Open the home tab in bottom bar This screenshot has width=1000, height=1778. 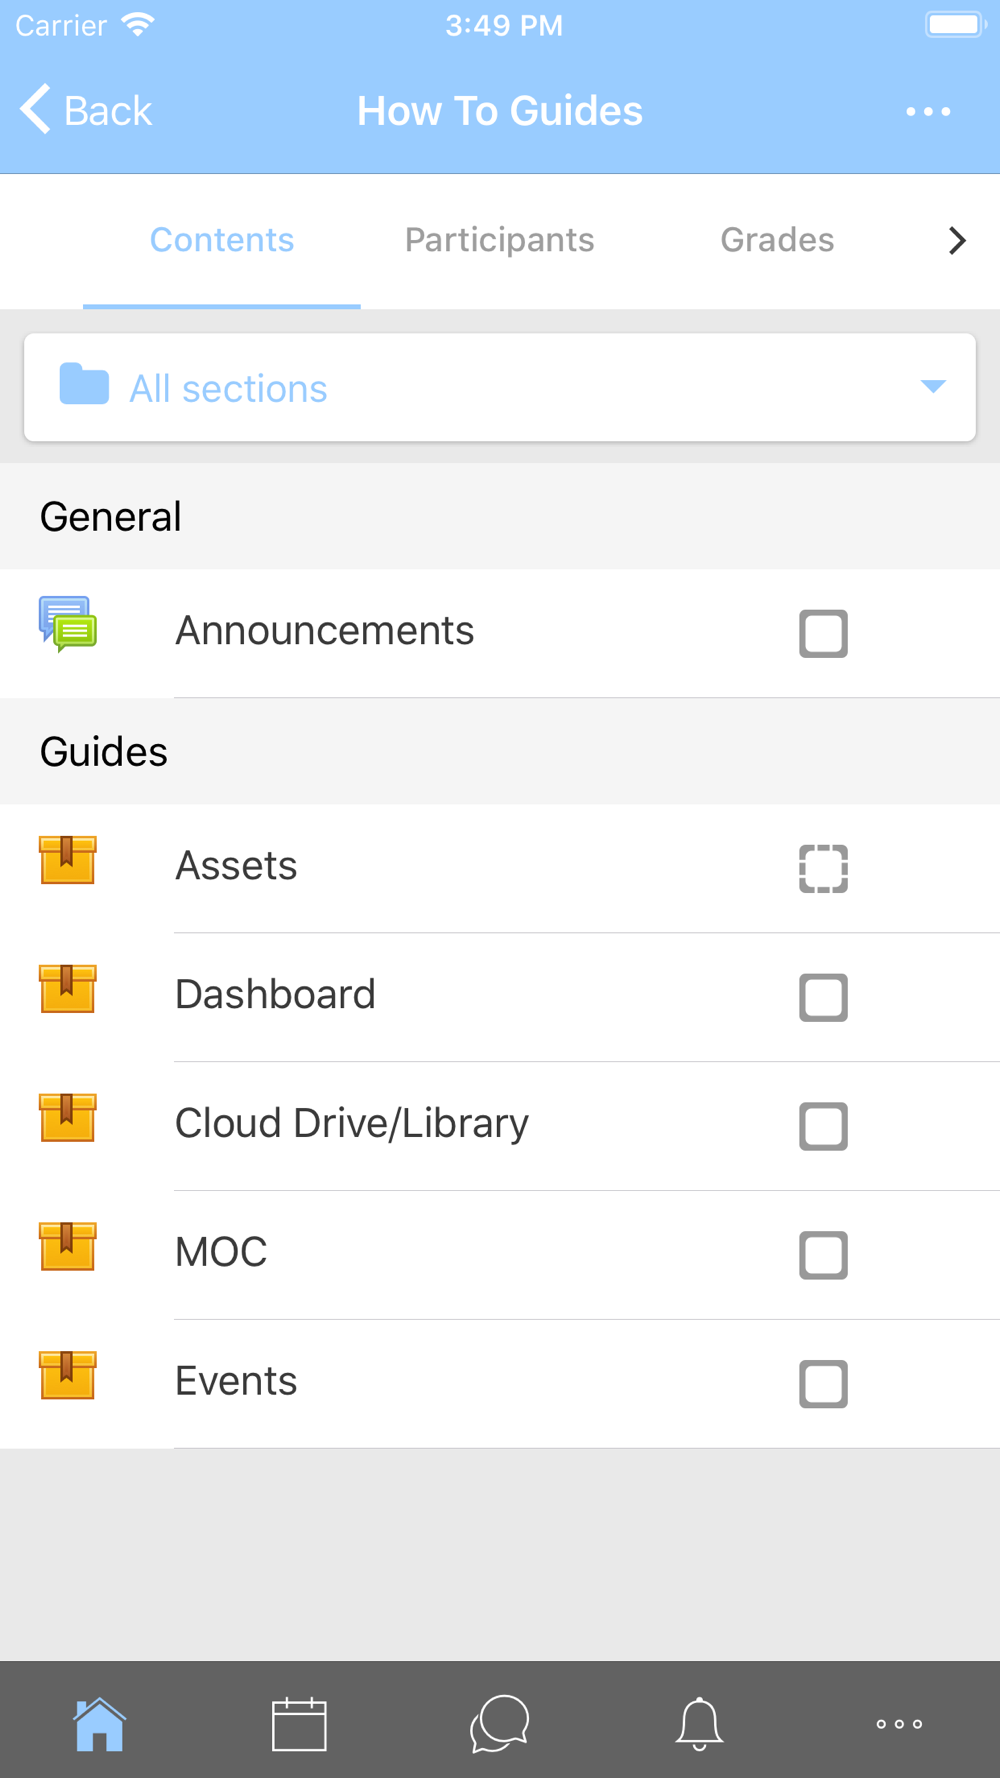click(100, 1724)
